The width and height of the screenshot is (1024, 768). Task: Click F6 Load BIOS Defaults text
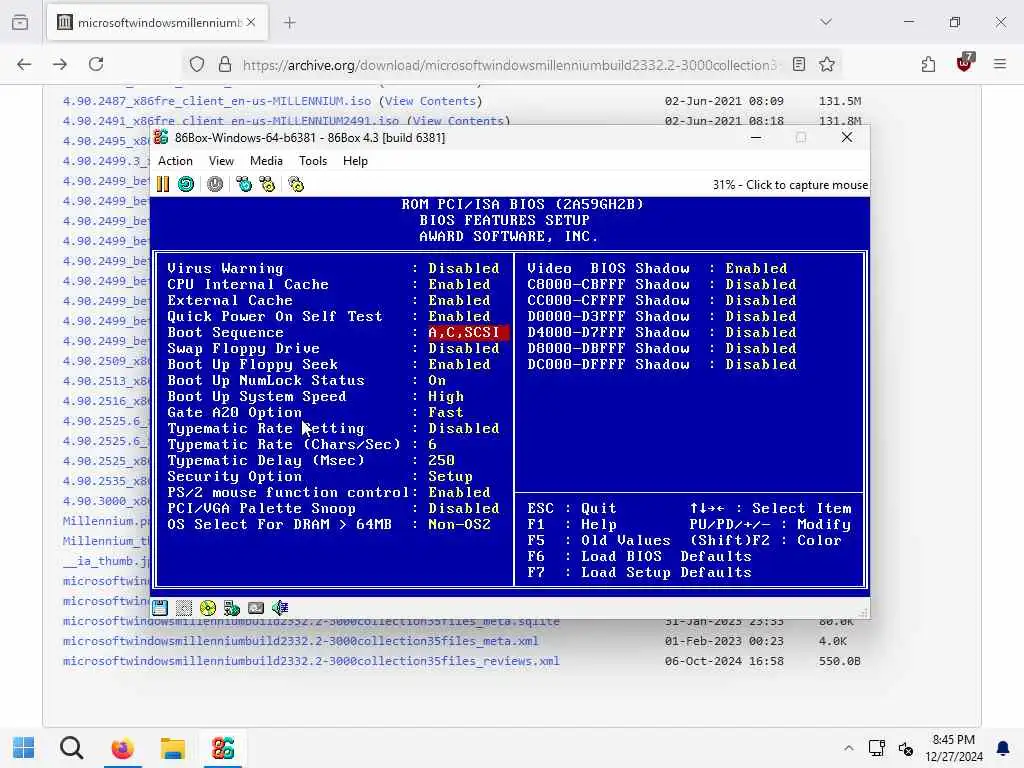pyautogui.click(x=639, y=556)
